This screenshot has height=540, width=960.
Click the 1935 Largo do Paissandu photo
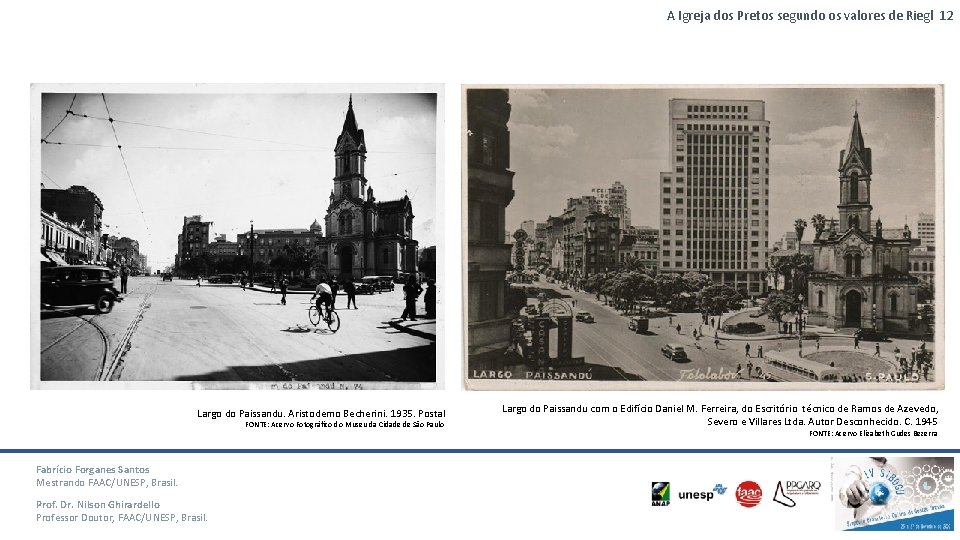coord(238,236)
